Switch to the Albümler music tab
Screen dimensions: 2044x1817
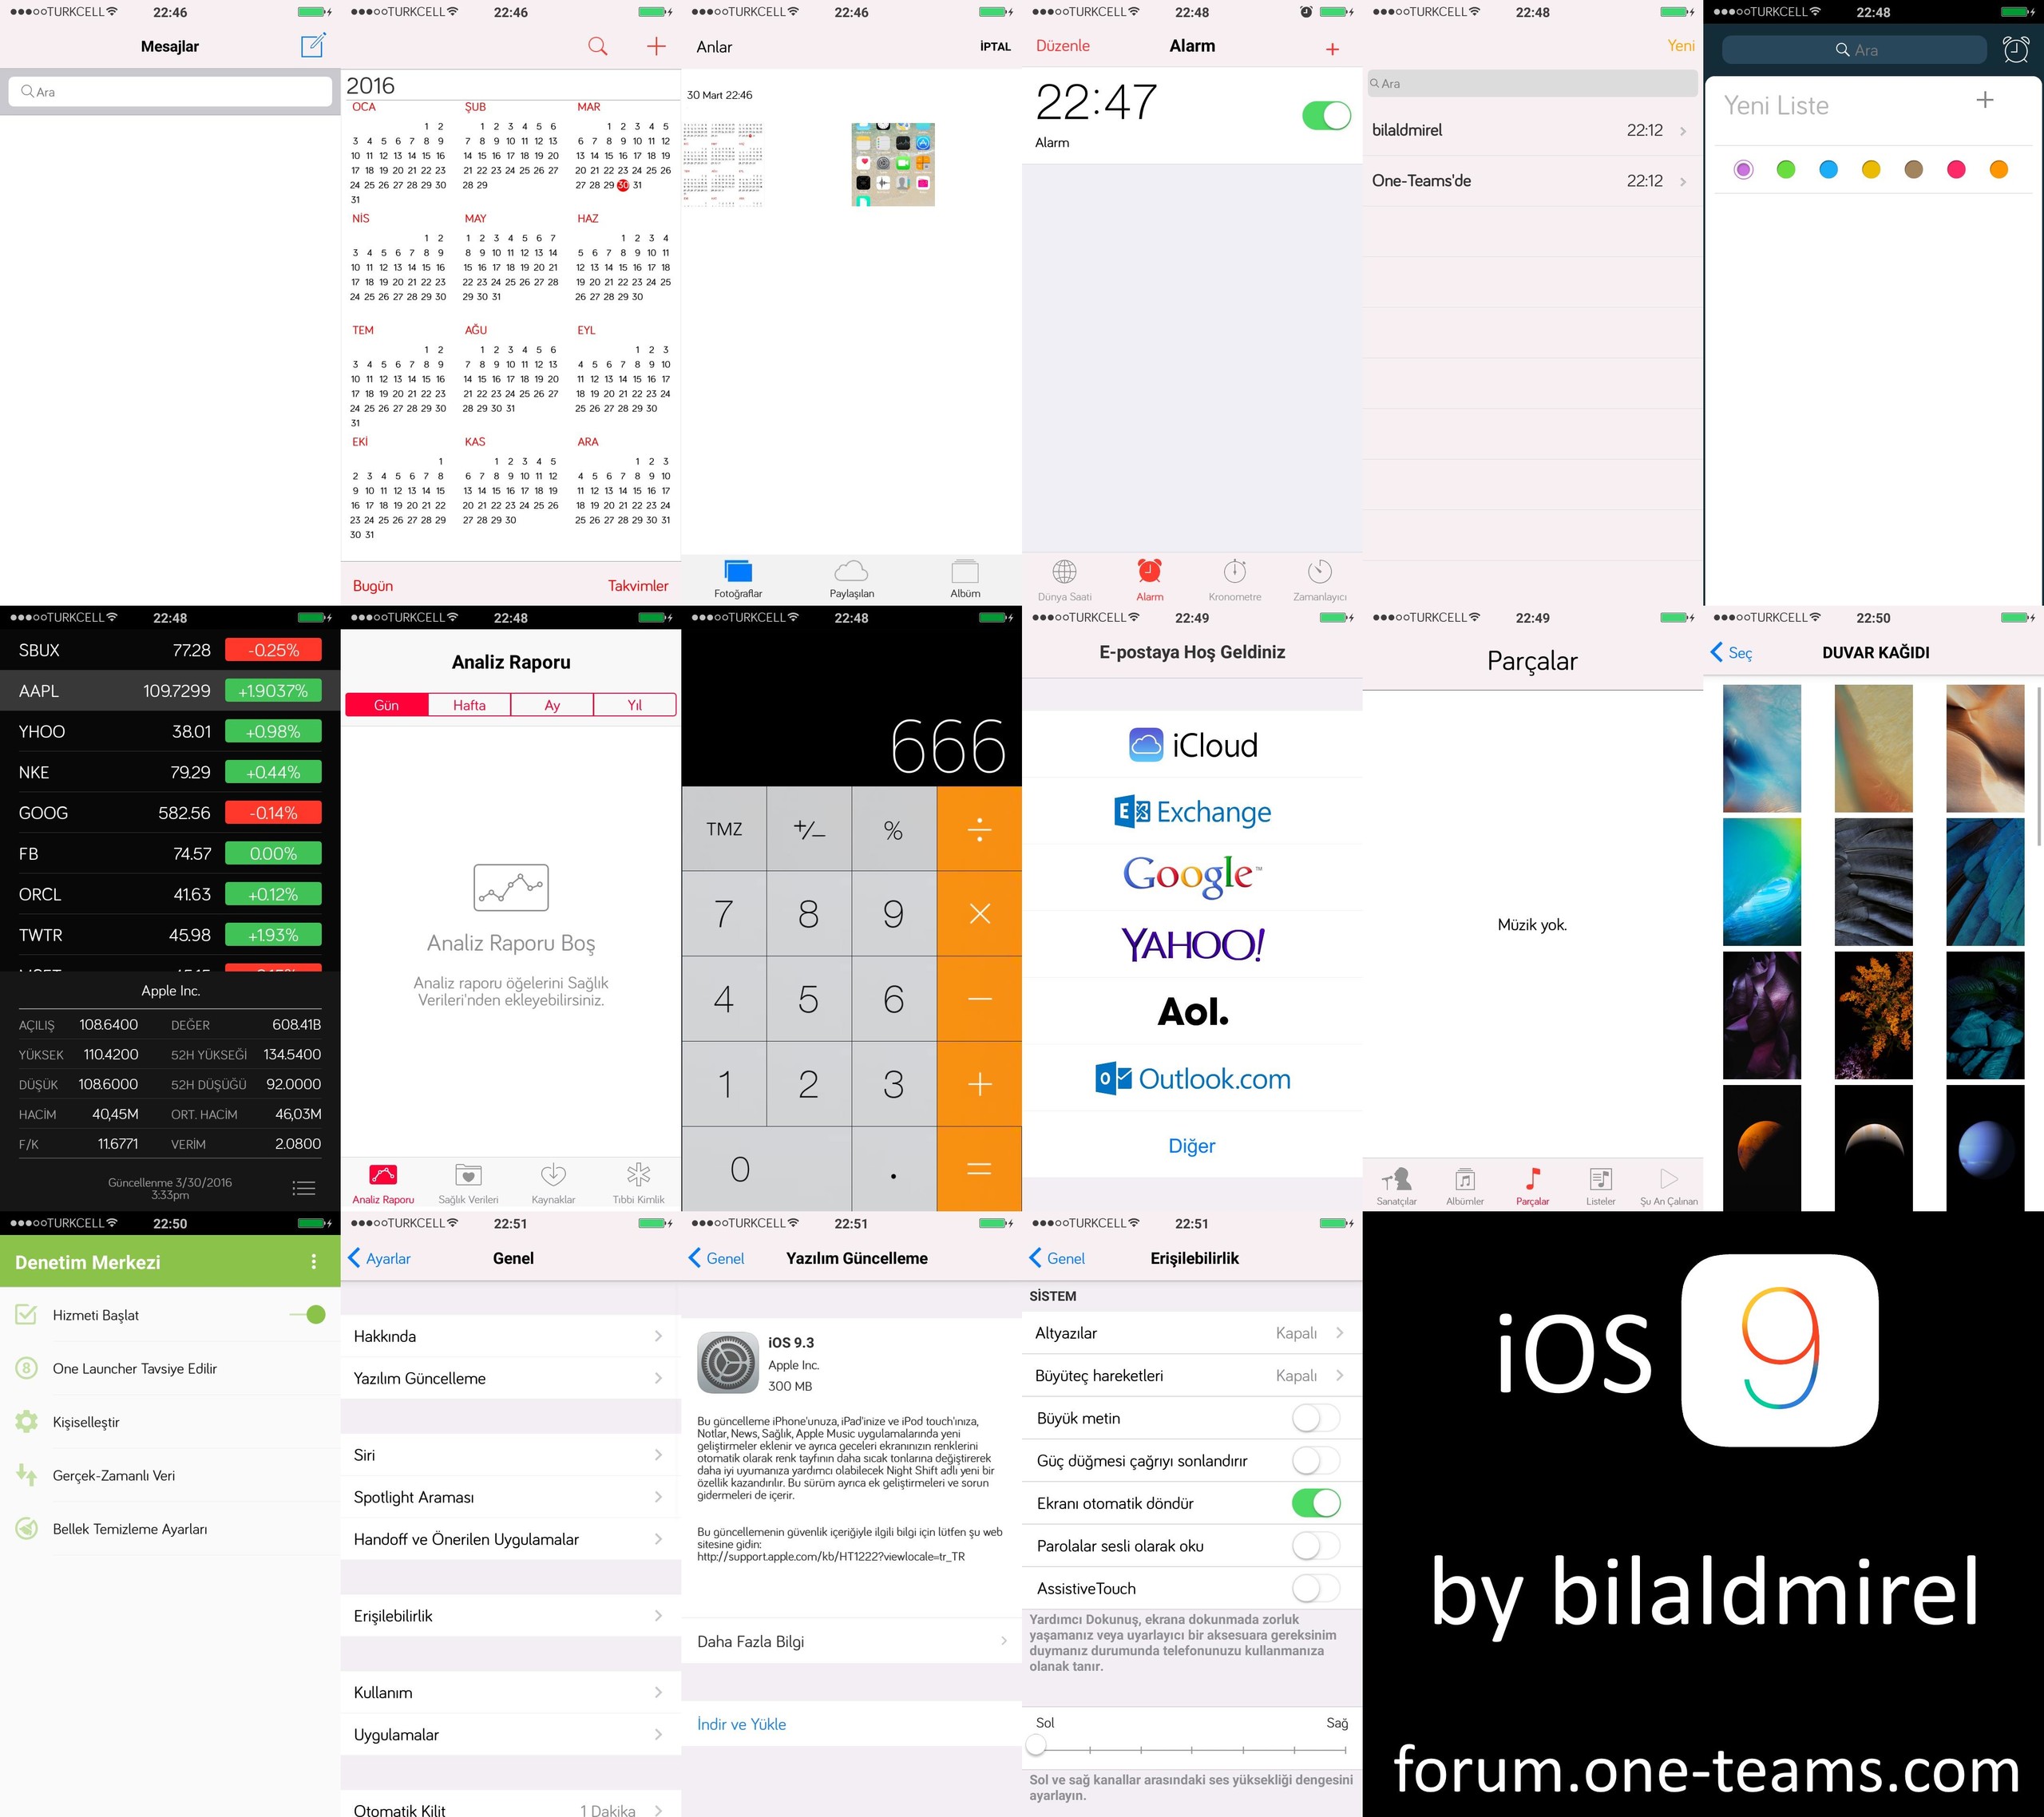(x=1464, y=1183)
